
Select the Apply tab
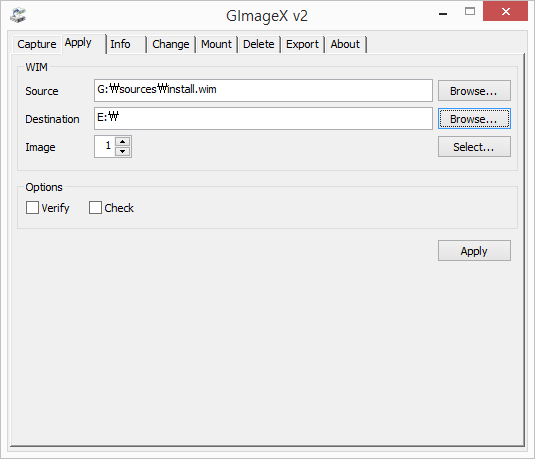click(84, 43)
